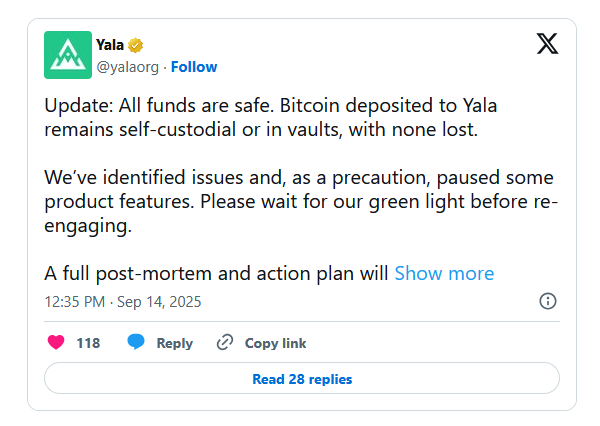Expand tweet with Show more
Screen dimensions: 600x426
point(444,273)
